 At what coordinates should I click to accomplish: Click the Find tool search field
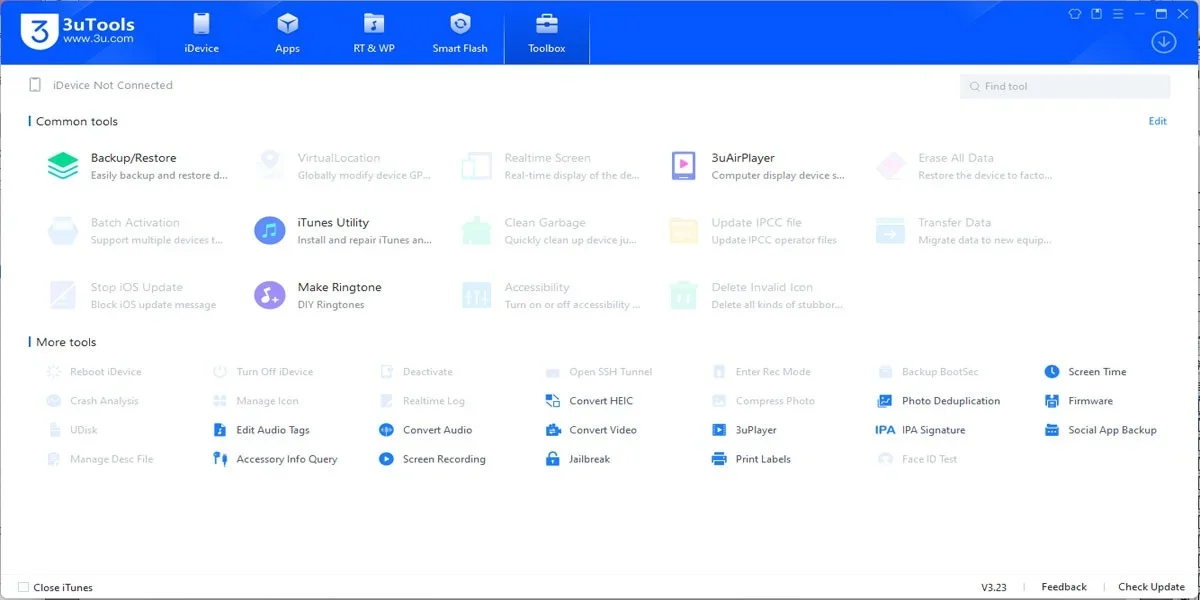[x=1065, y=86]
